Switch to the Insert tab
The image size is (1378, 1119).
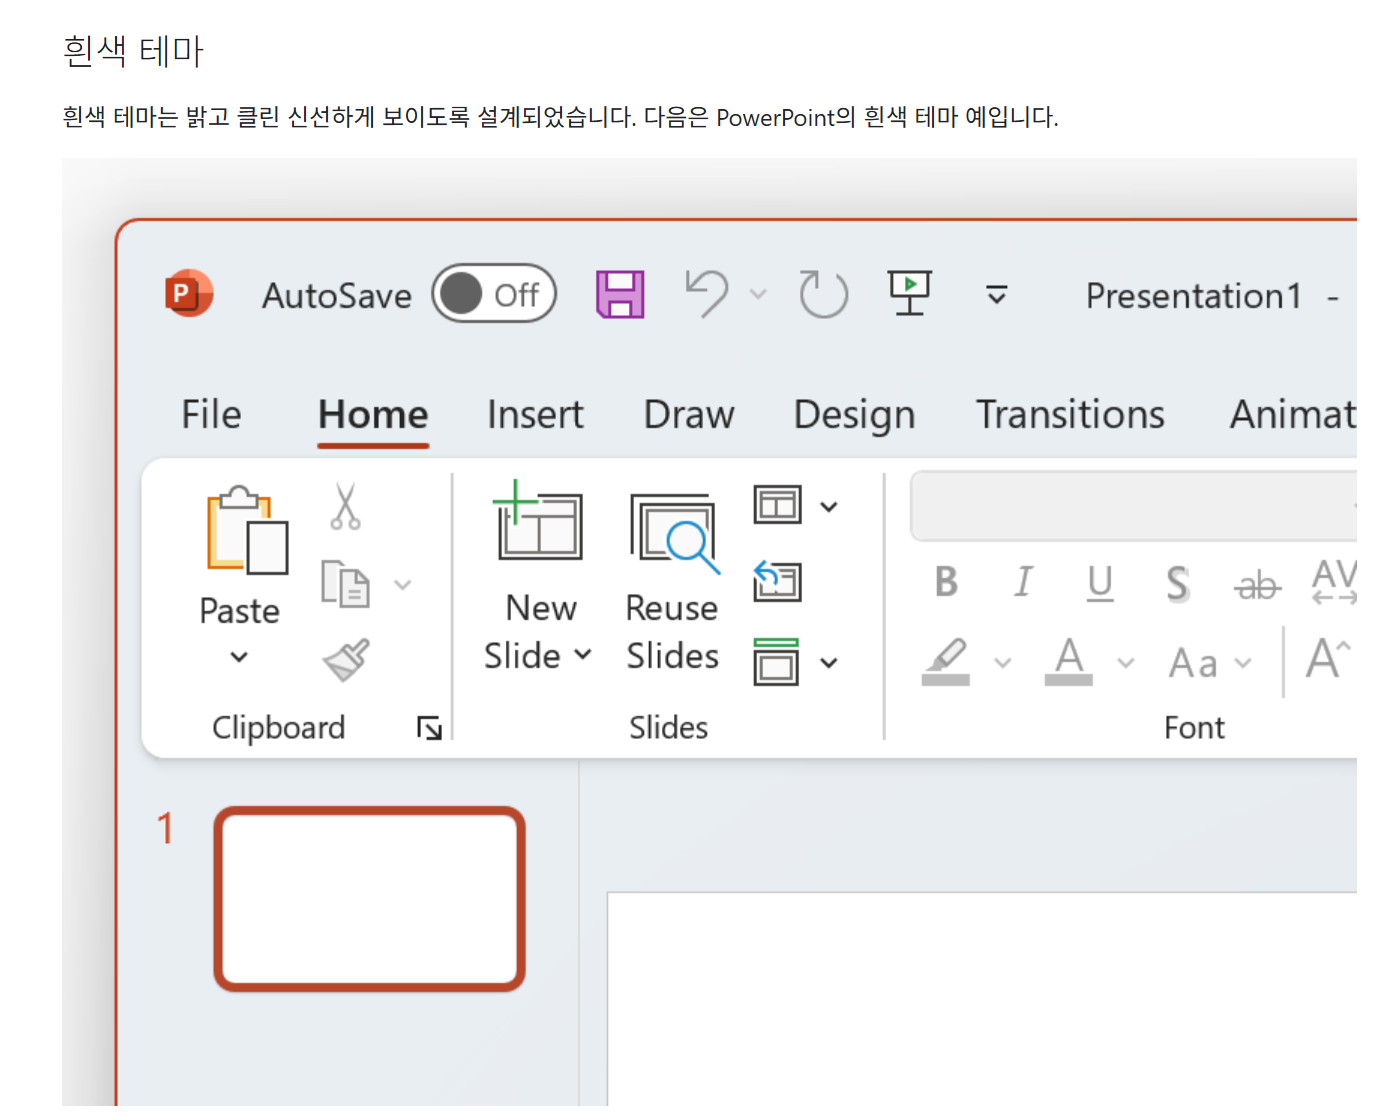pyautogui.click(x=535, y=415)
